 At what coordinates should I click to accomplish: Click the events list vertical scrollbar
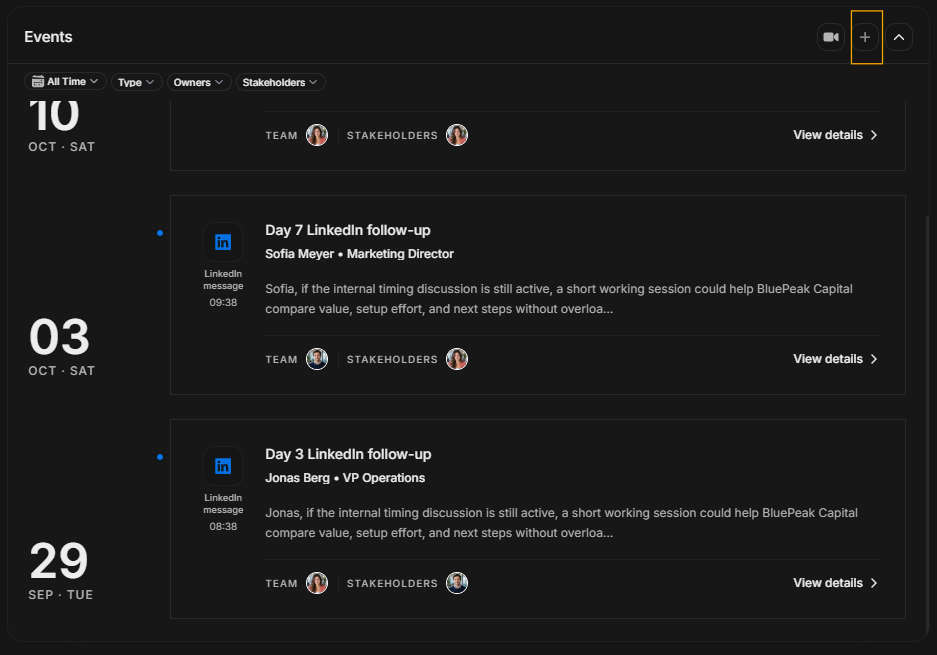927,423
